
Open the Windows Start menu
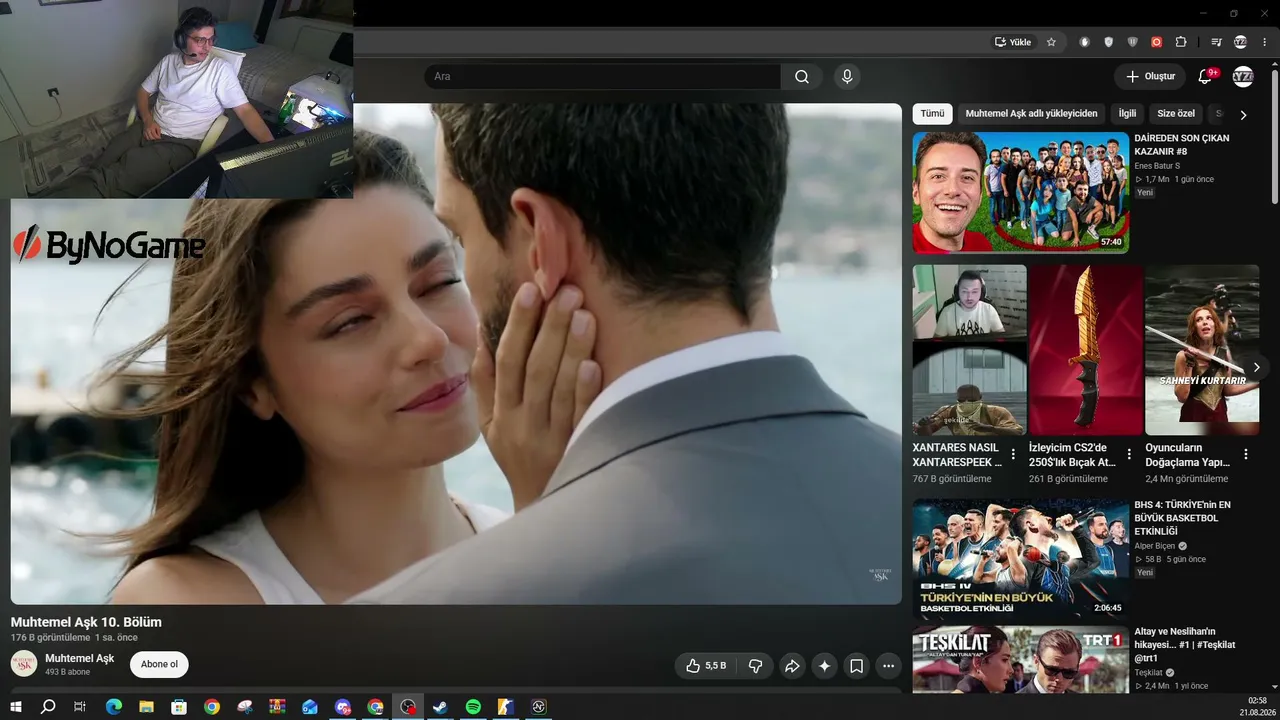pos(16,707)
